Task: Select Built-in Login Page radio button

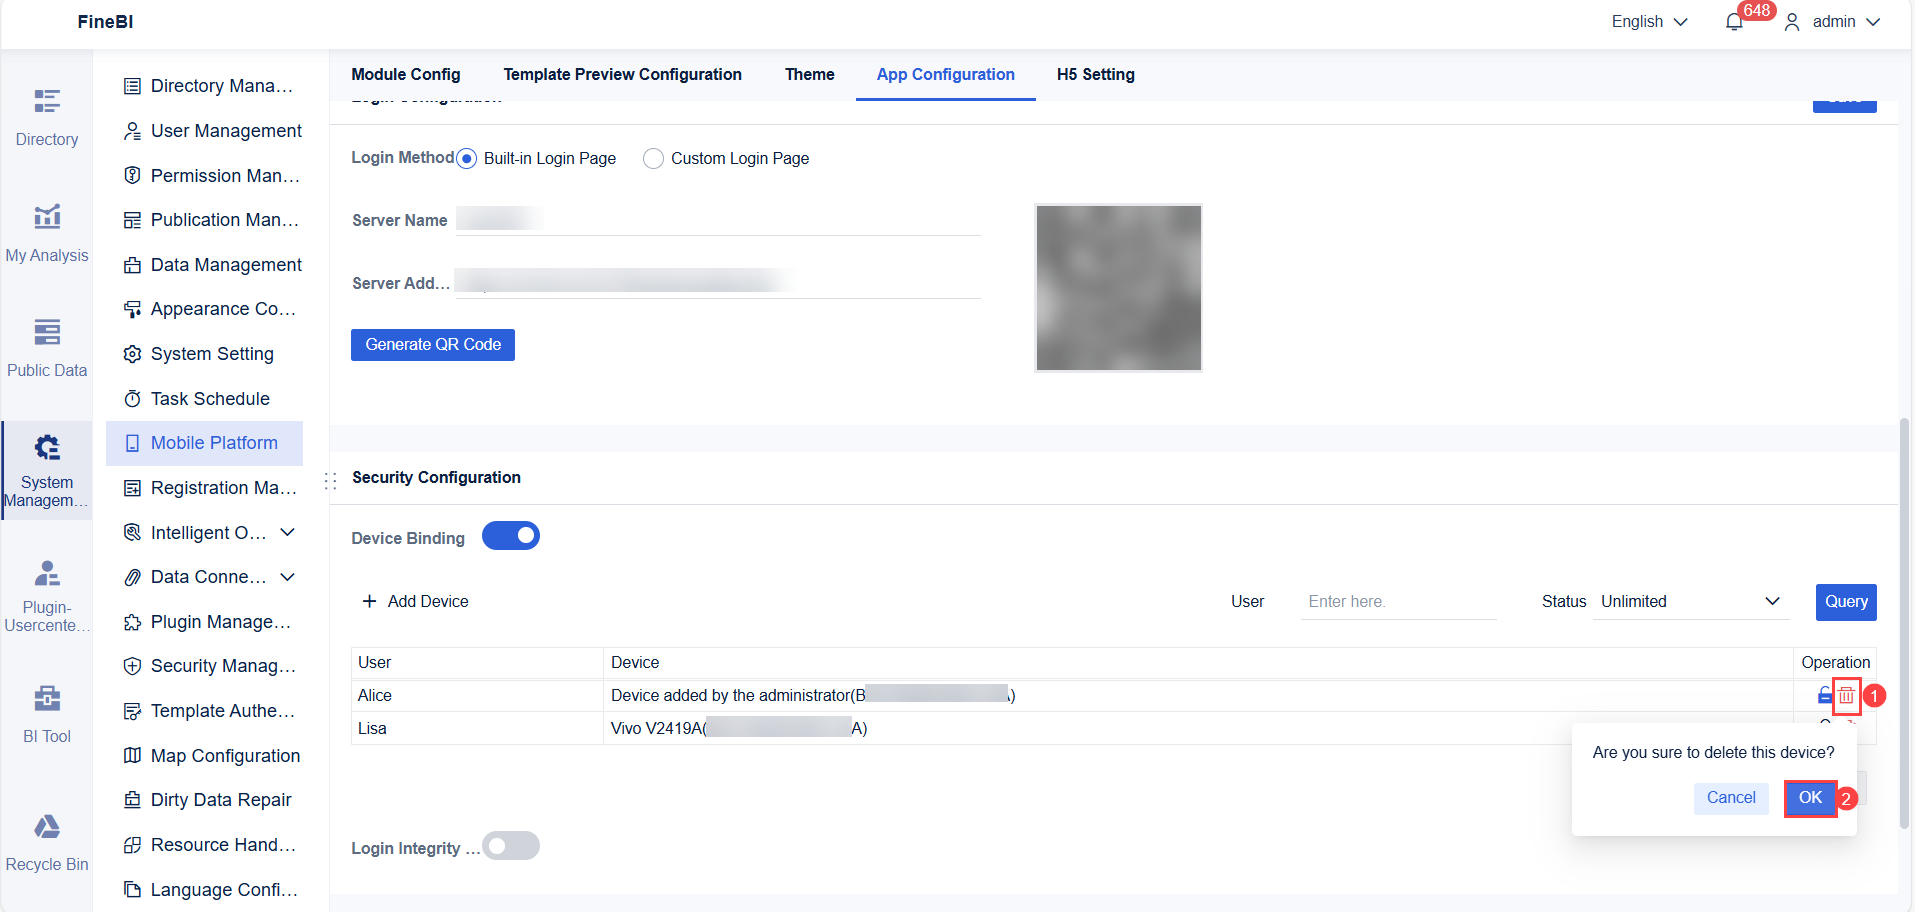Action: point(466,159)
